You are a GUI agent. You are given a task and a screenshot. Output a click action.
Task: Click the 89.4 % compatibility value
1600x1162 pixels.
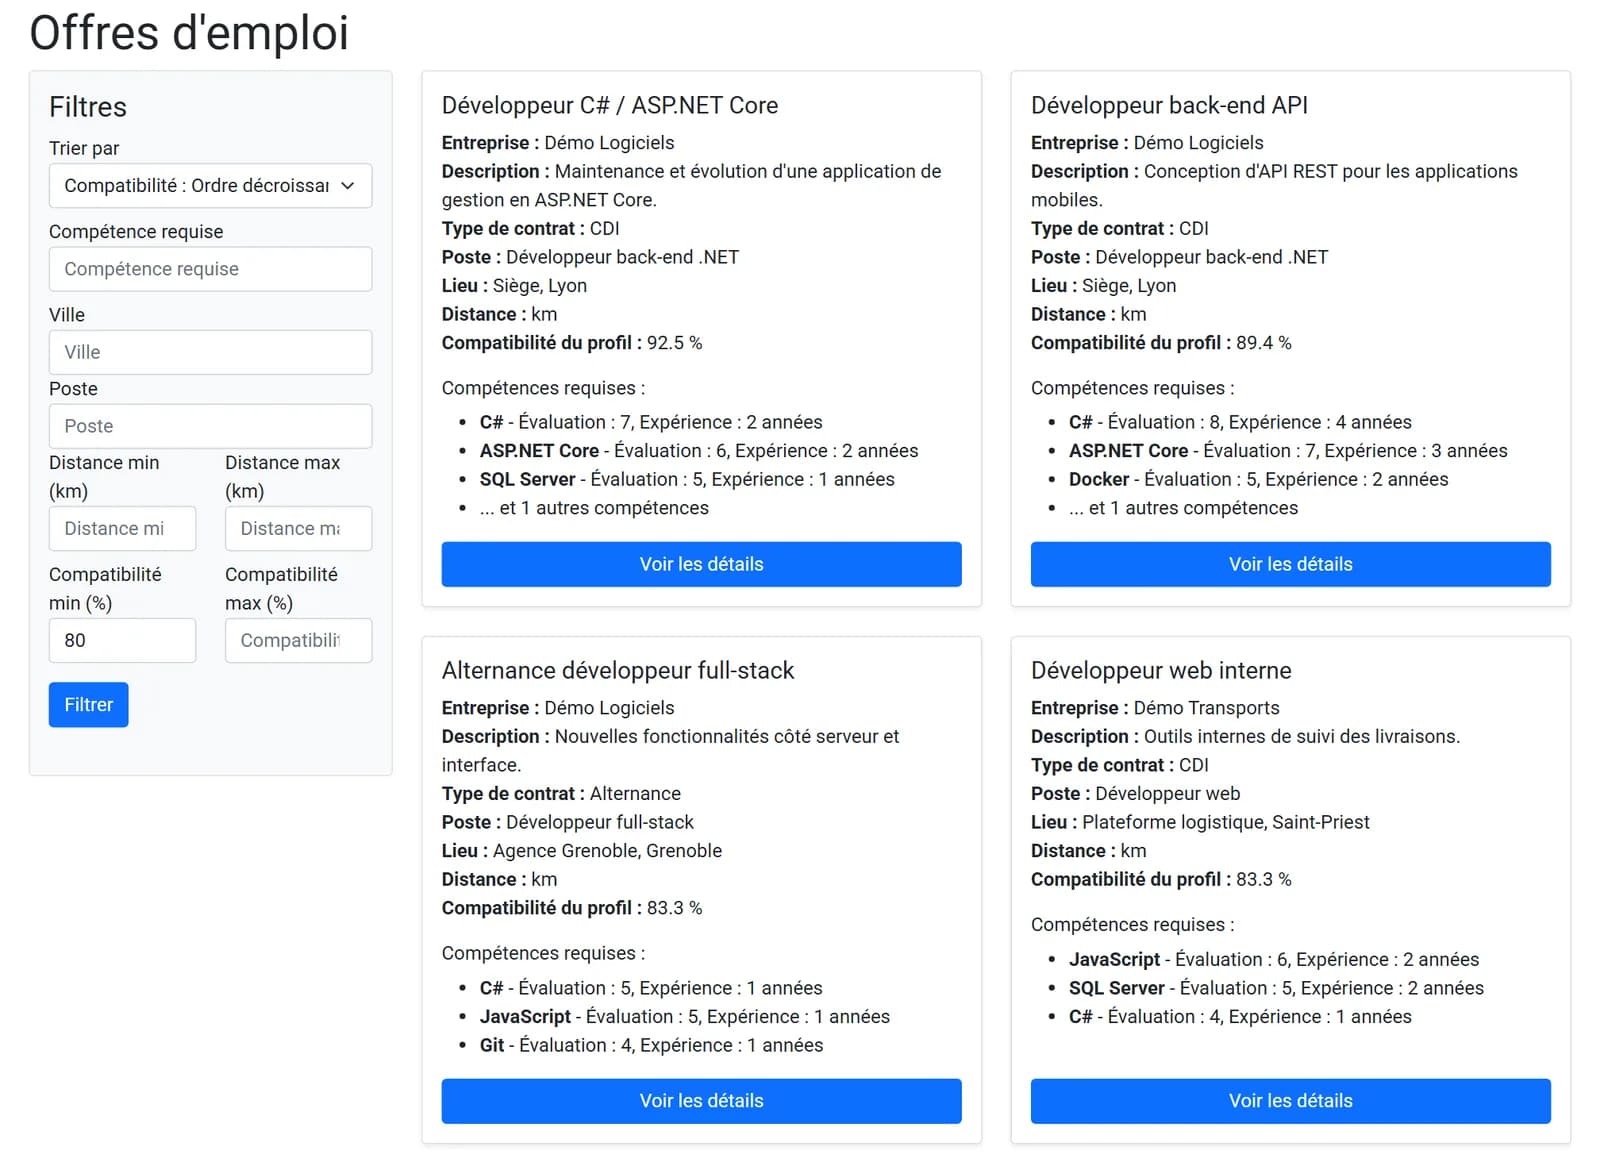coord(1263,343)
